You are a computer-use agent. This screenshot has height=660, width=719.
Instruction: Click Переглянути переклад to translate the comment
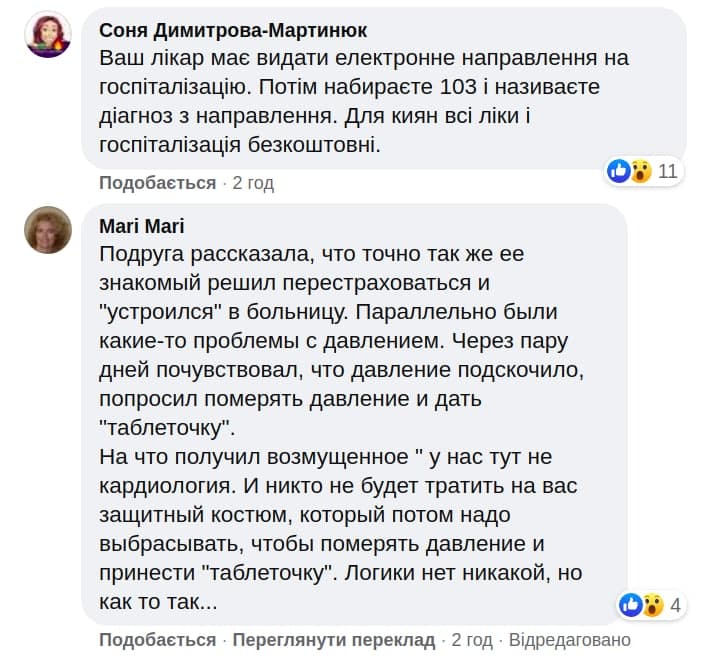click(x=333, y=640)
